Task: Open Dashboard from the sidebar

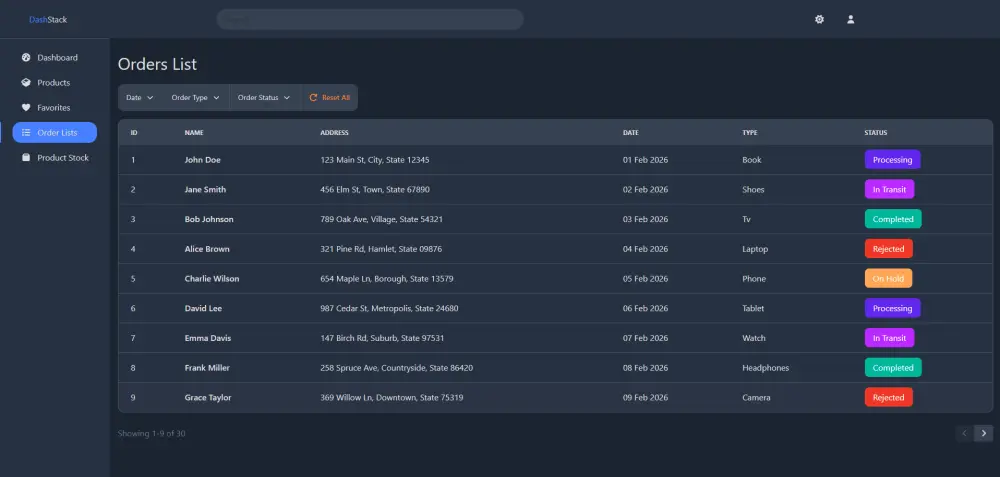Action: (x=54, y=57)
